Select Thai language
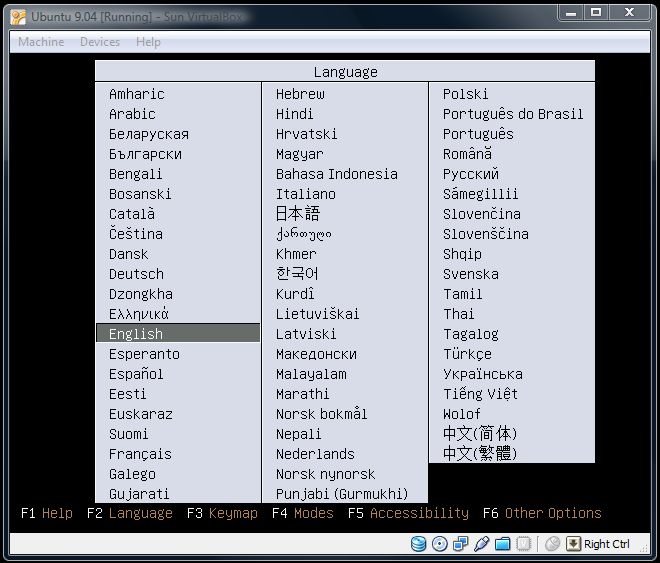 pos(458,314)
